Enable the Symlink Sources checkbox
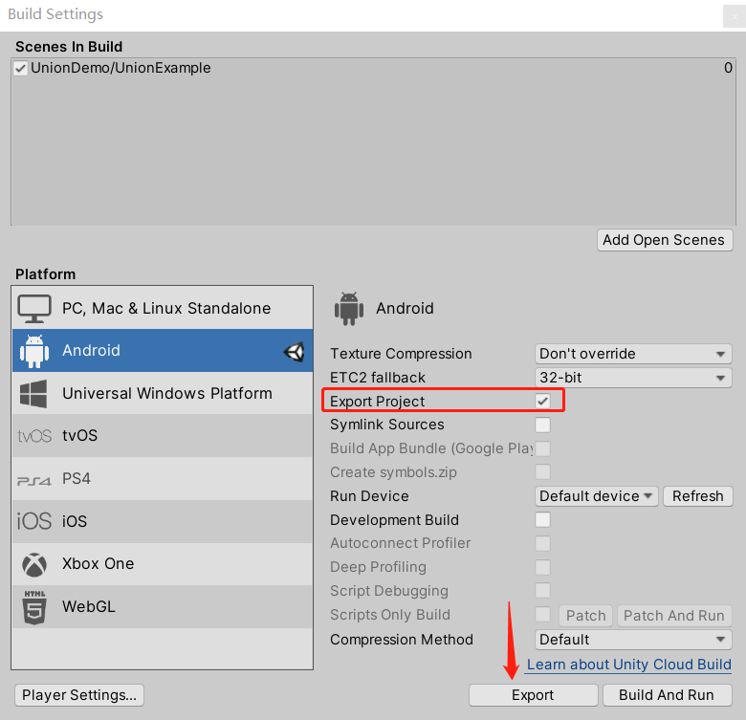Viewport: 746px width, 720px height. click(543, 425)
